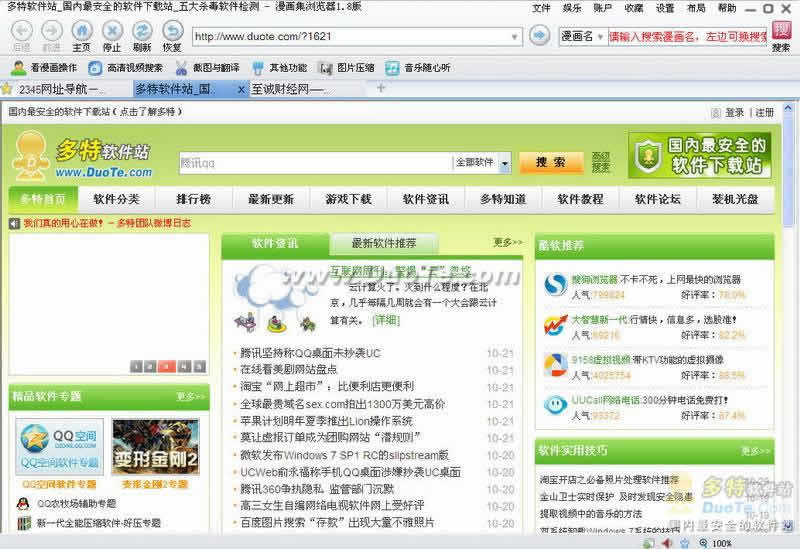Screen dimensions: 800x549
Task: Open the 软件分类 navigation item
Action: click(x=116, y=199)
